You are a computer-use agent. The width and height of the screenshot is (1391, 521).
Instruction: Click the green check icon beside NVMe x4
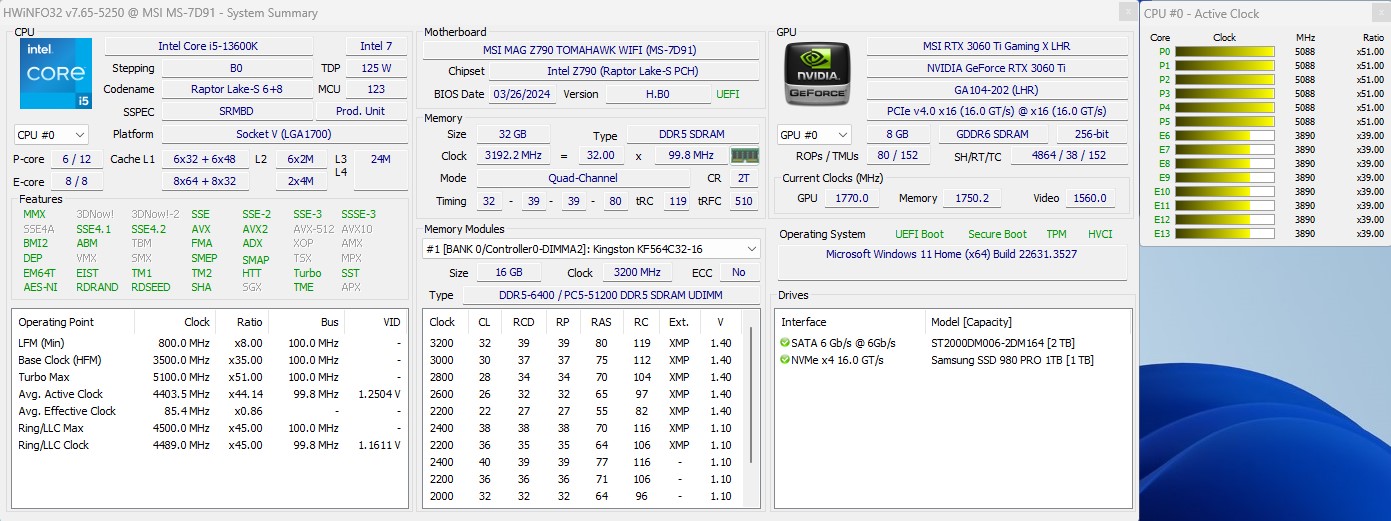pyautogui.click(x=785, y=360)
